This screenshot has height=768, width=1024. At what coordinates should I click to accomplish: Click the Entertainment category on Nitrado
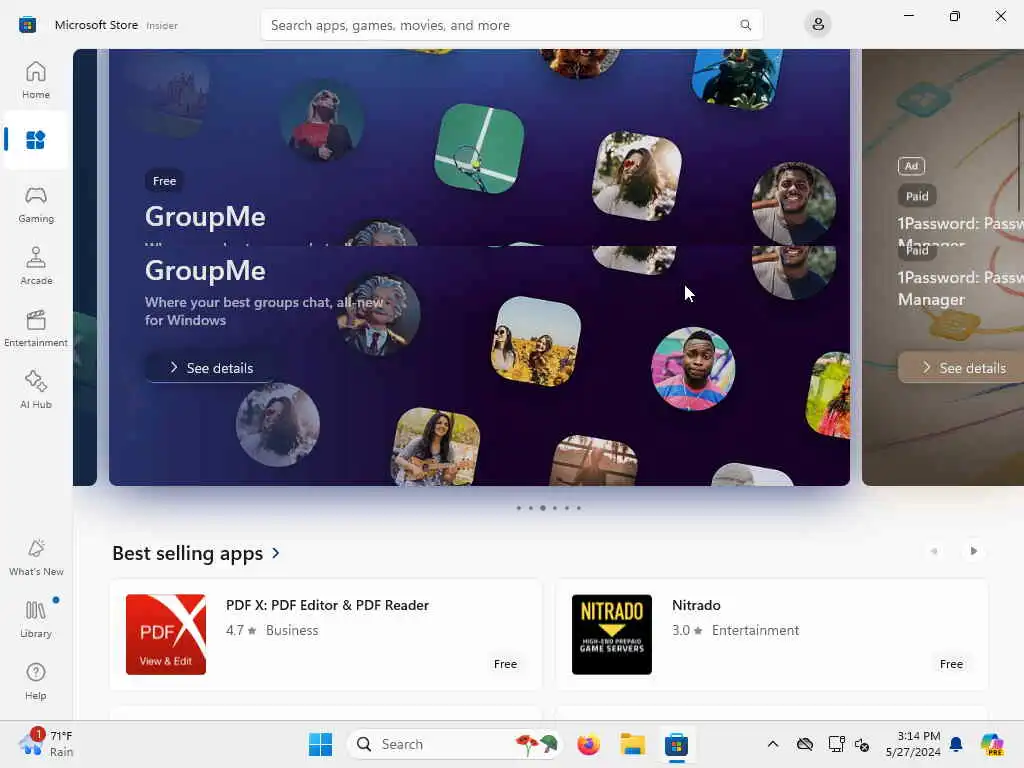coord(755,630)
